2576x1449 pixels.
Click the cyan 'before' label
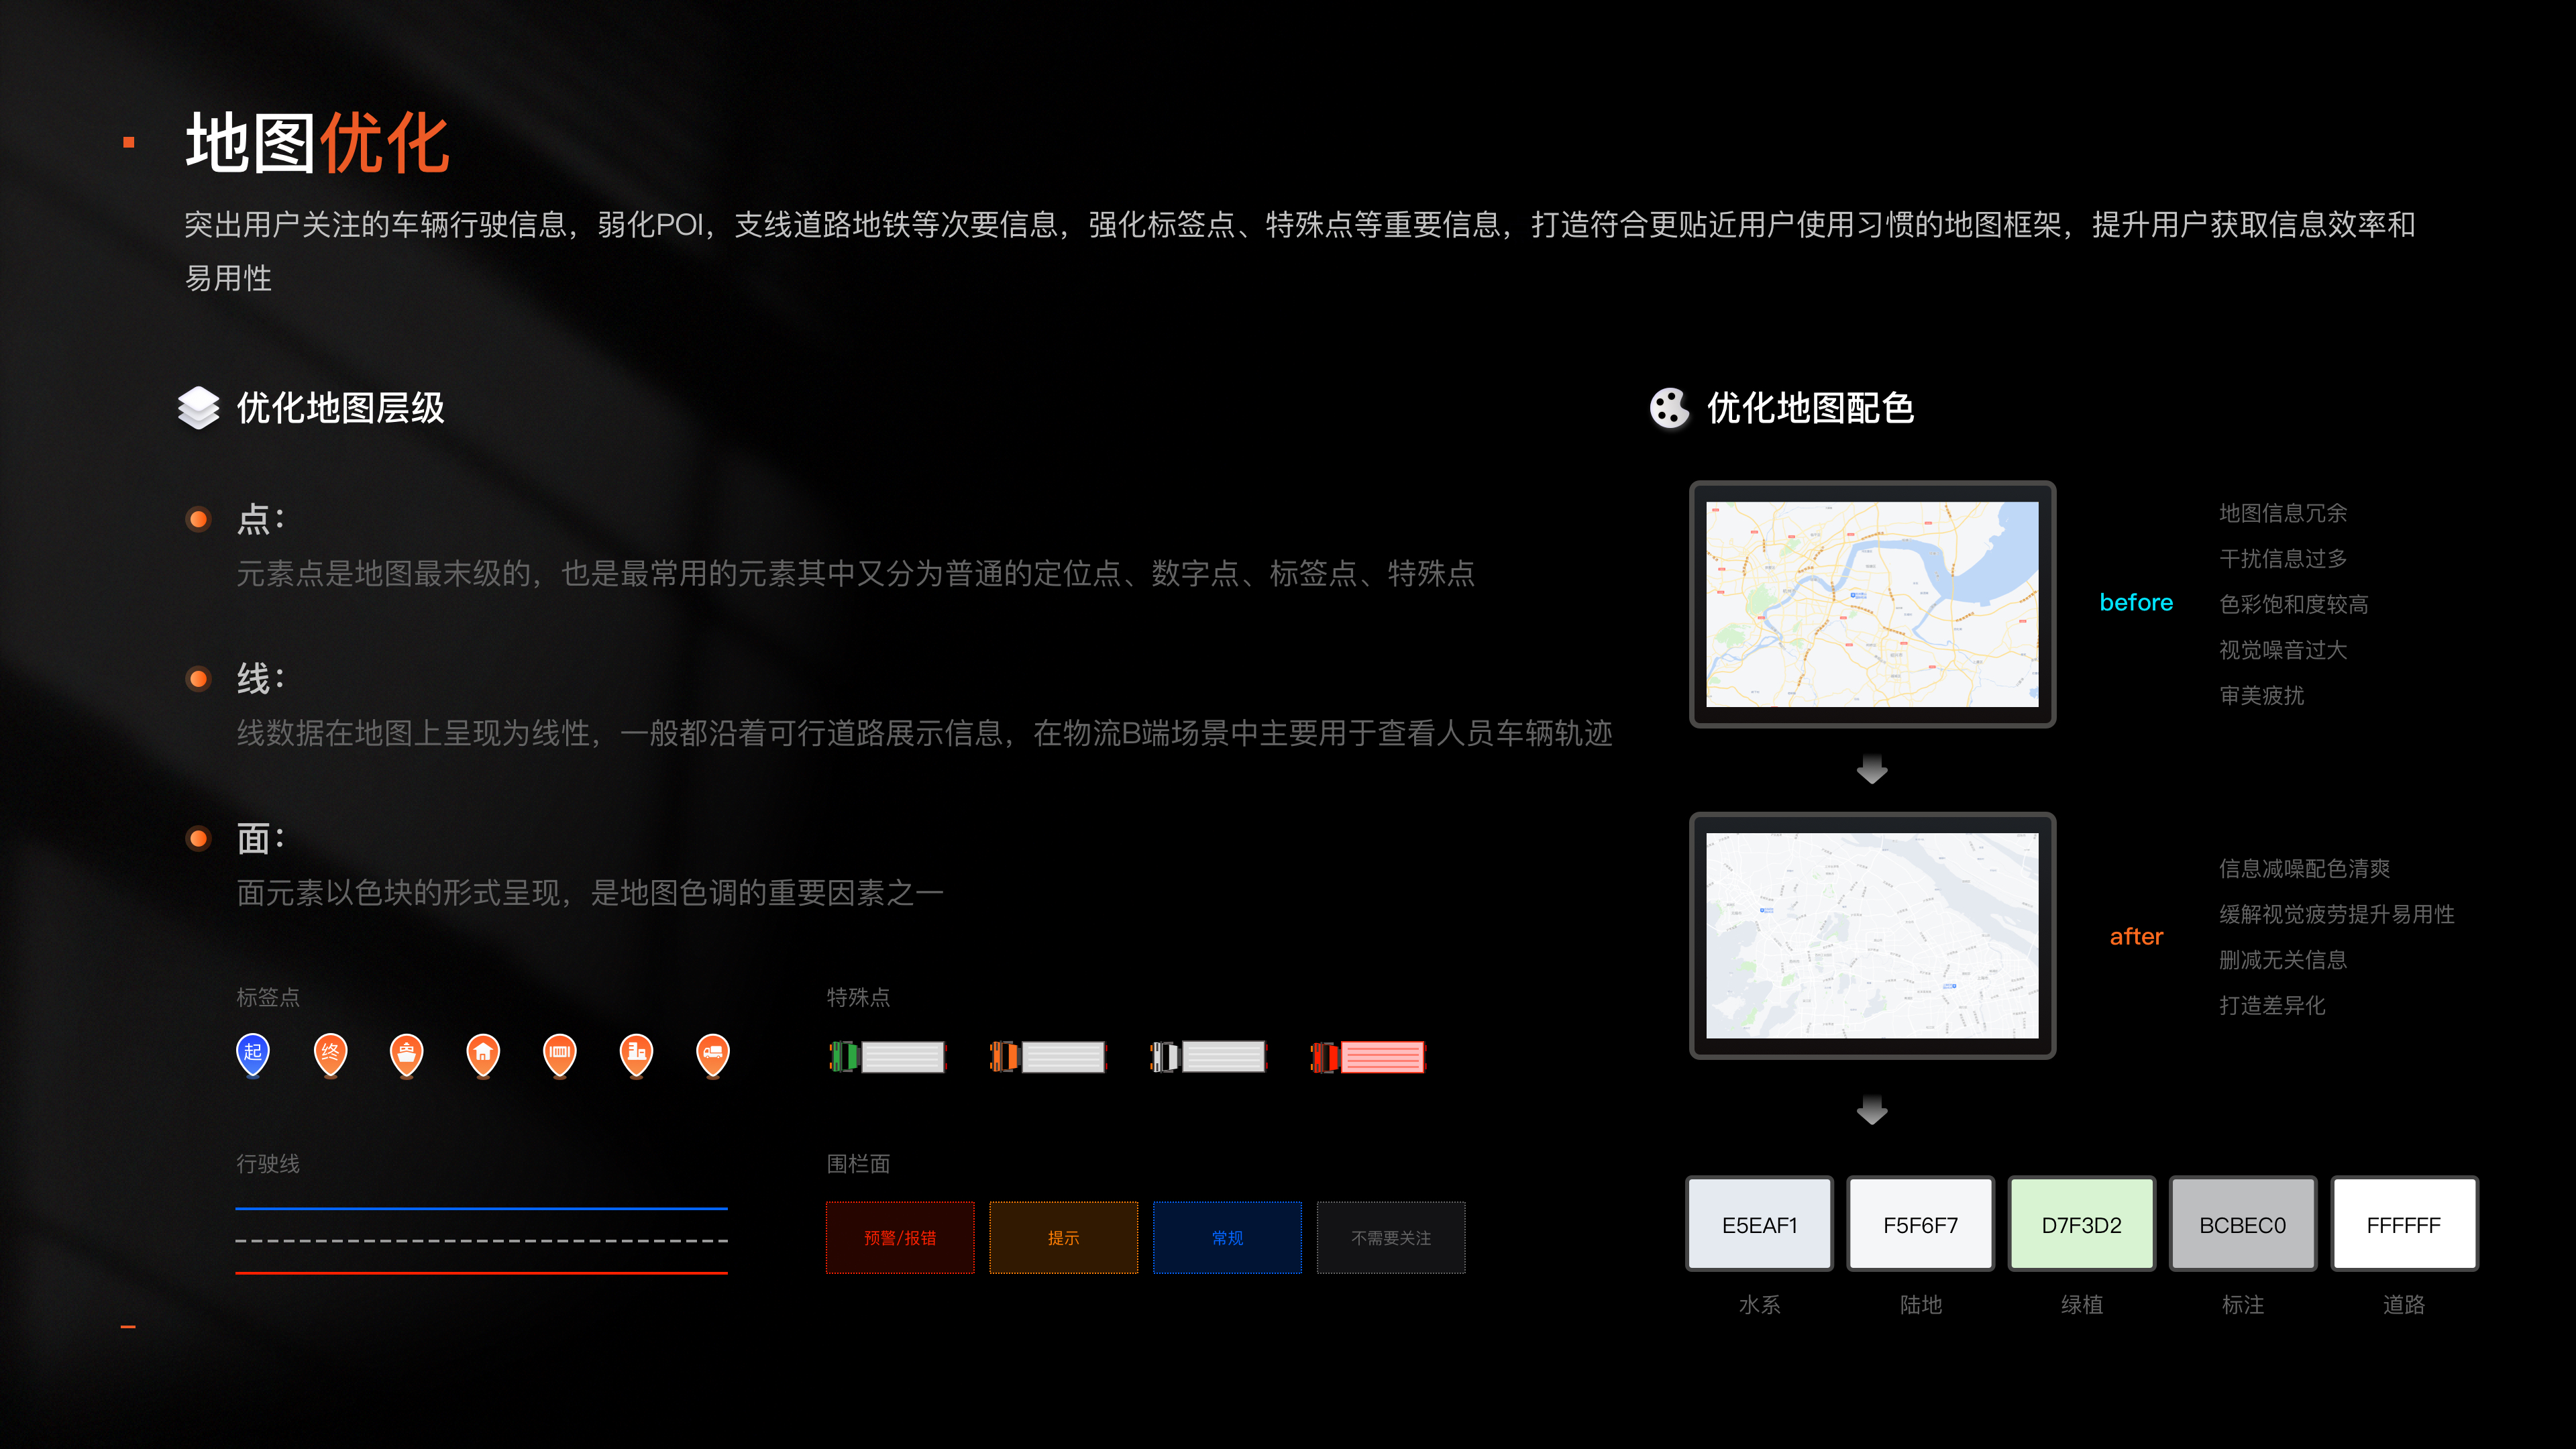click(2136, 602)
